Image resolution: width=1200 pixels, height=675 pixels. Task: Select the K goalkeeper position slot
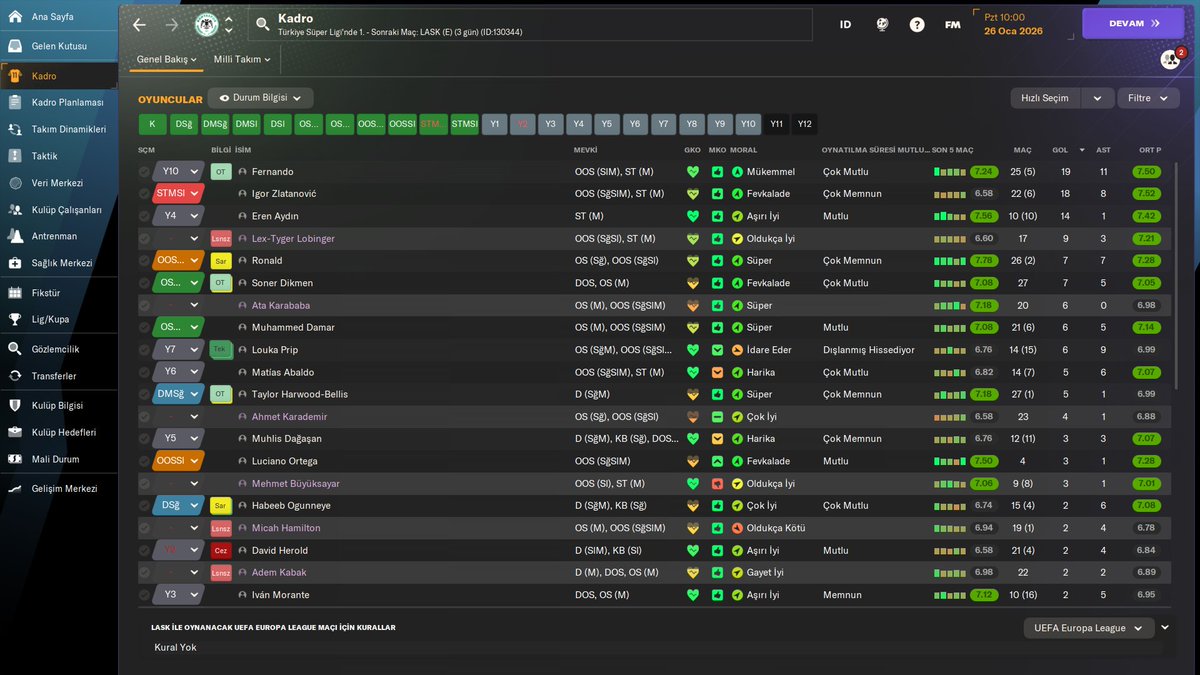[x=152, y=124]
